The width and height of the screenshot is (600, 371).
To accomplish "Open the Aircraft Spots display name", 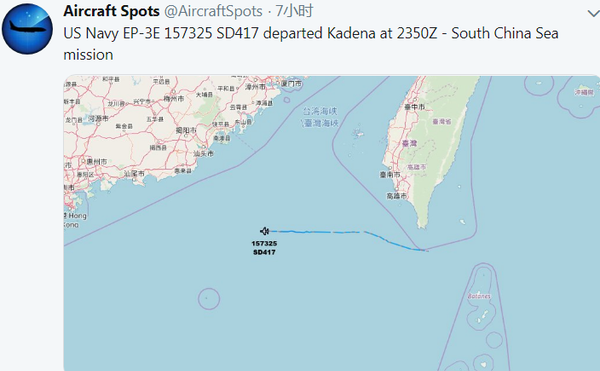I will [x=111, y=11].
